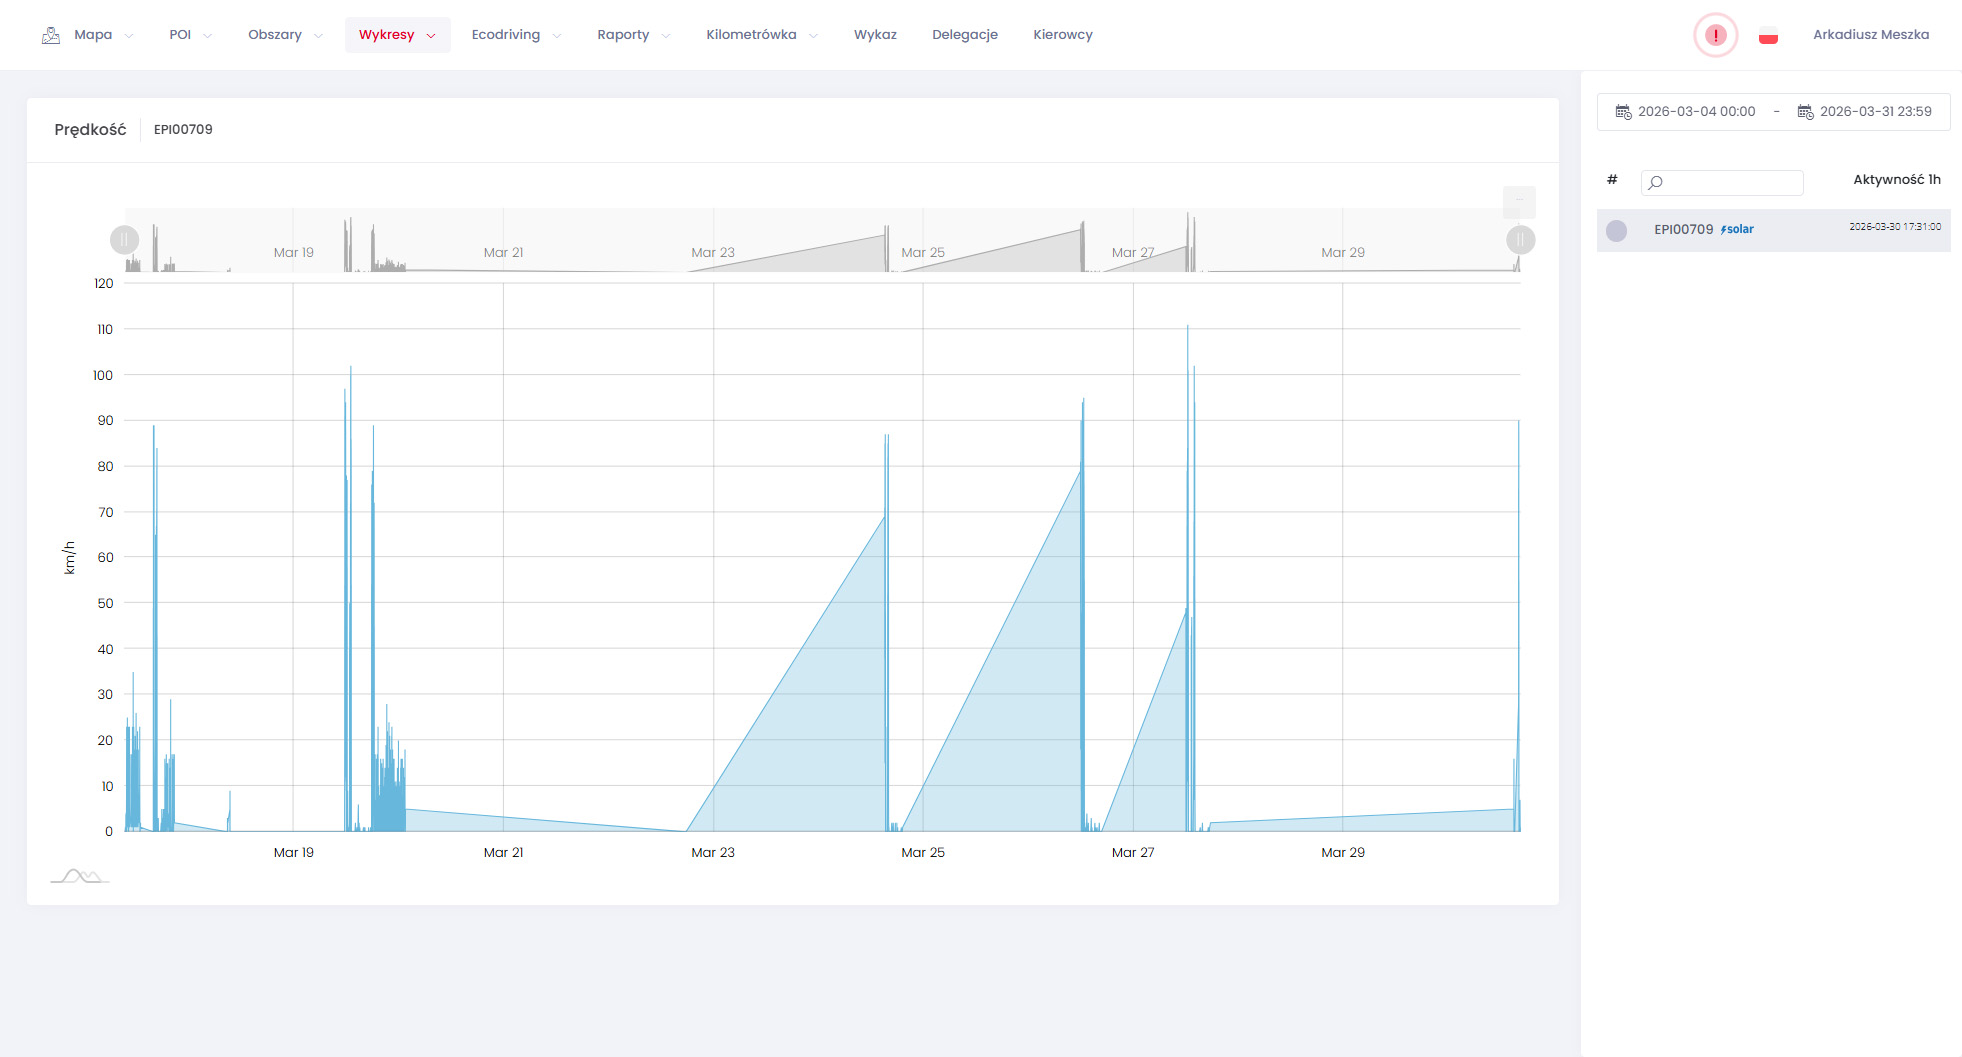The width and height of the screenshot is (1962, 1057).
Task: Click the Mapa map icon
Action: pos(51,35)
